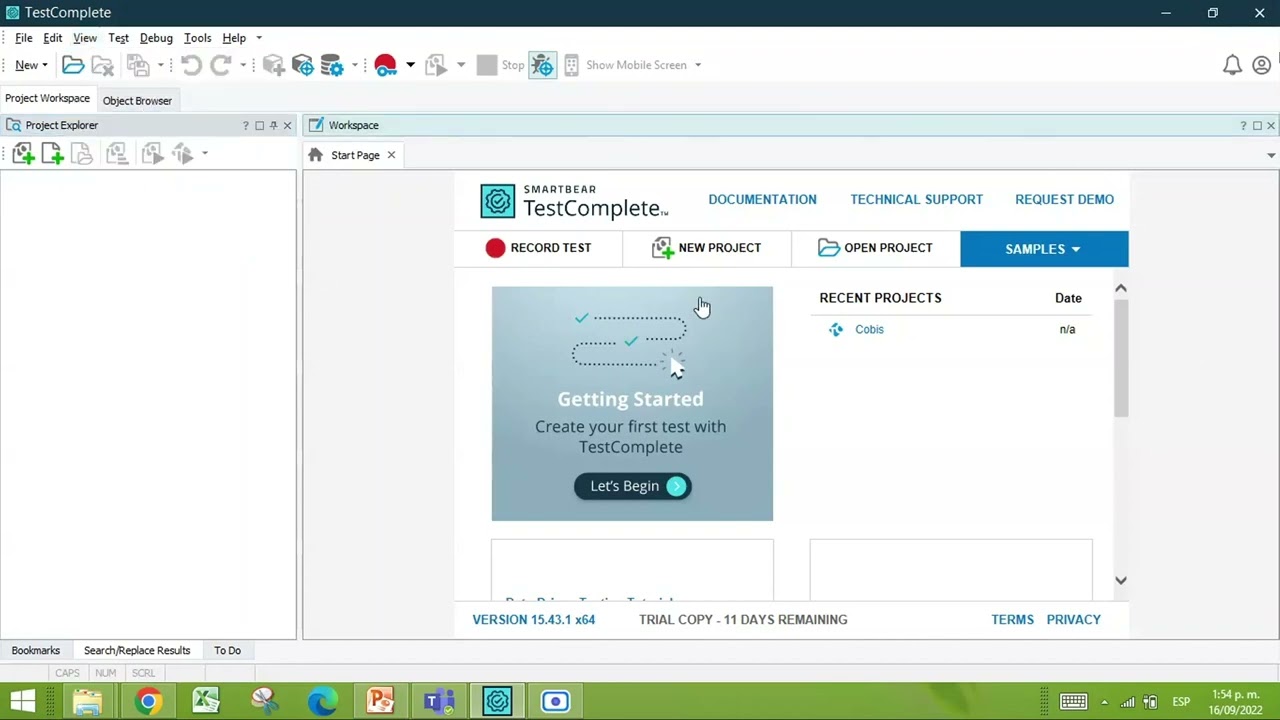The width and height of the screenshot is (1280, 720).
Task: Click the third Project Explorer toolbar icon
Action: coord(82,154)
